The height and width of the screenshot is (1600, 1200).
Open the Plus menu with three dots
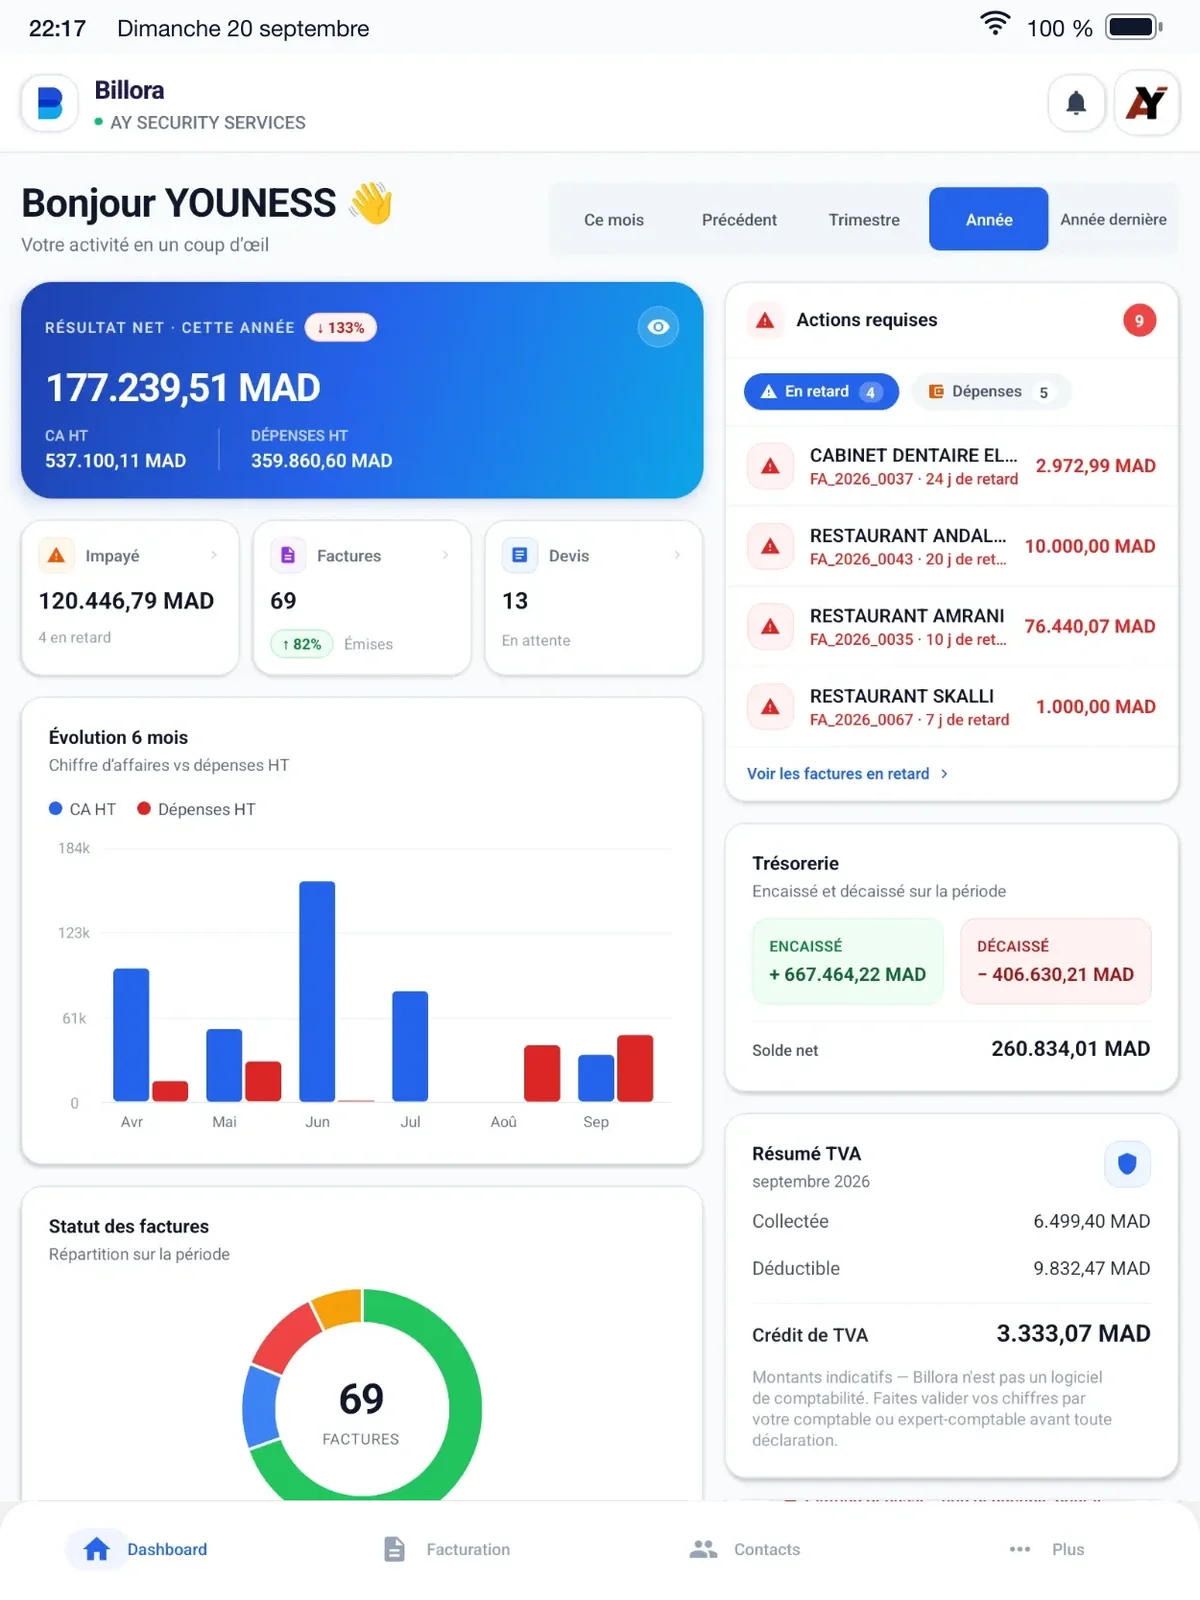[x=1046, y=1549]
